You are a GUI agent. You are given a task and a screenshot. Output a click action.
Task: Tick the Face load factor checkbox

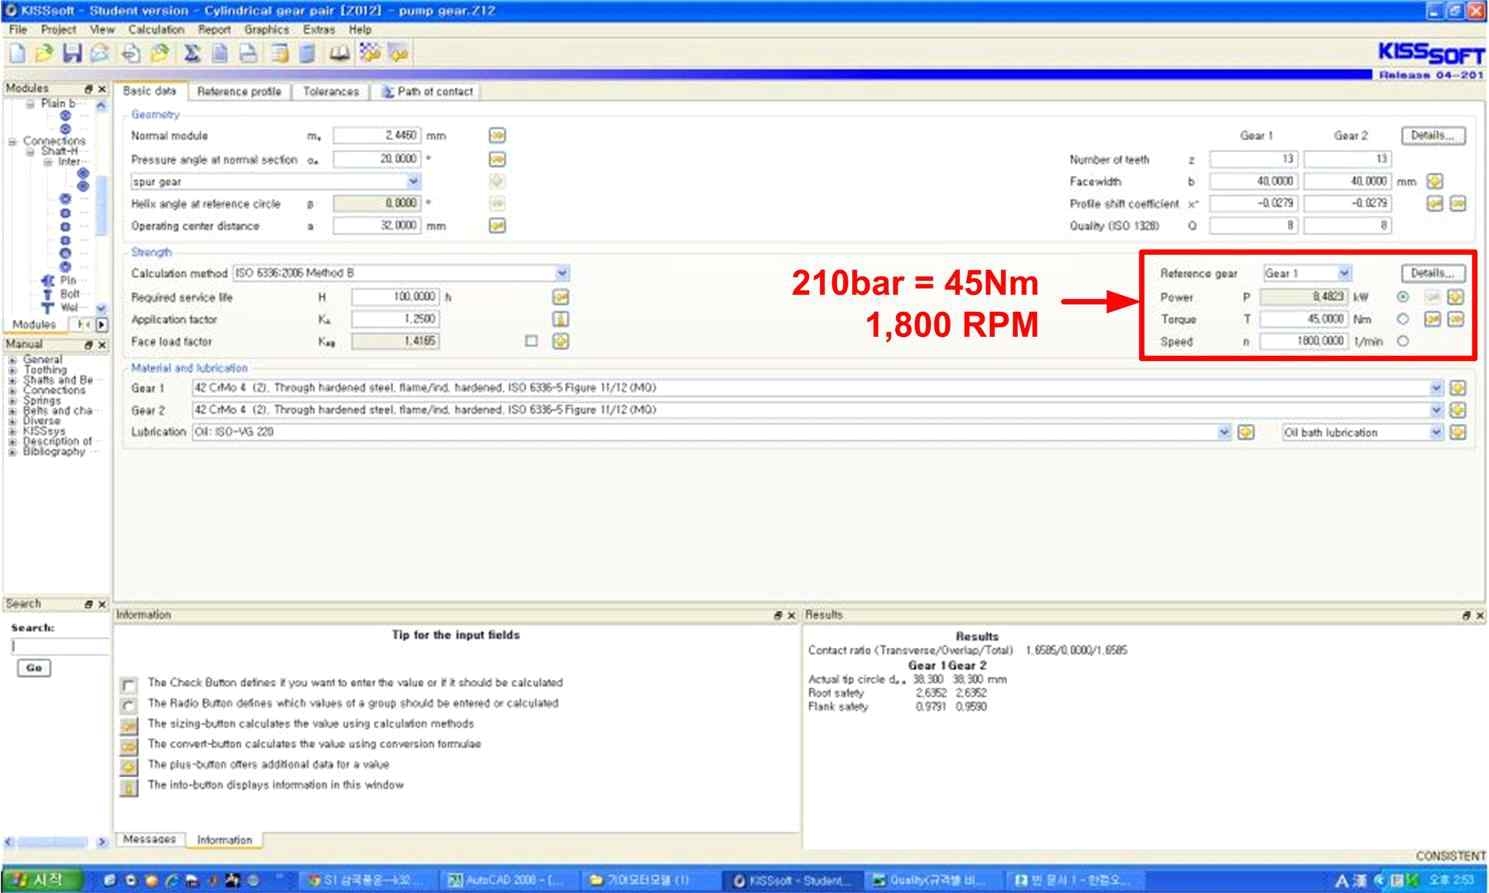point(531,341)
